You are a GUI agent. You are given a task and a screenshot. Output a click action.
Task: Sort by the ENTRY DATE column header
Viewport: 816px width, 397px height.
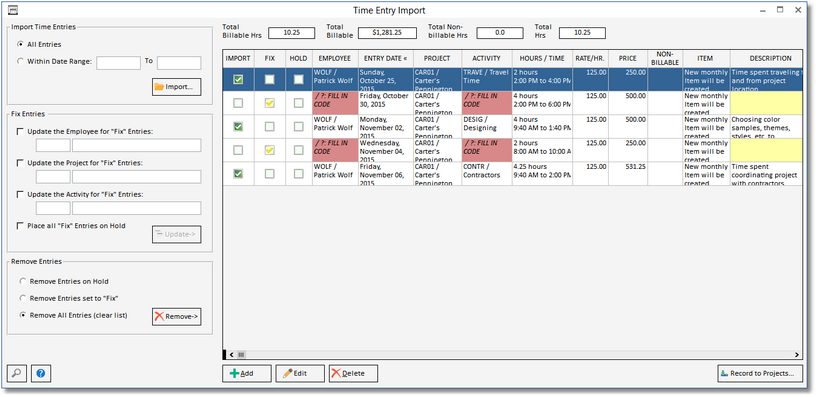click(x=386, y=58)
